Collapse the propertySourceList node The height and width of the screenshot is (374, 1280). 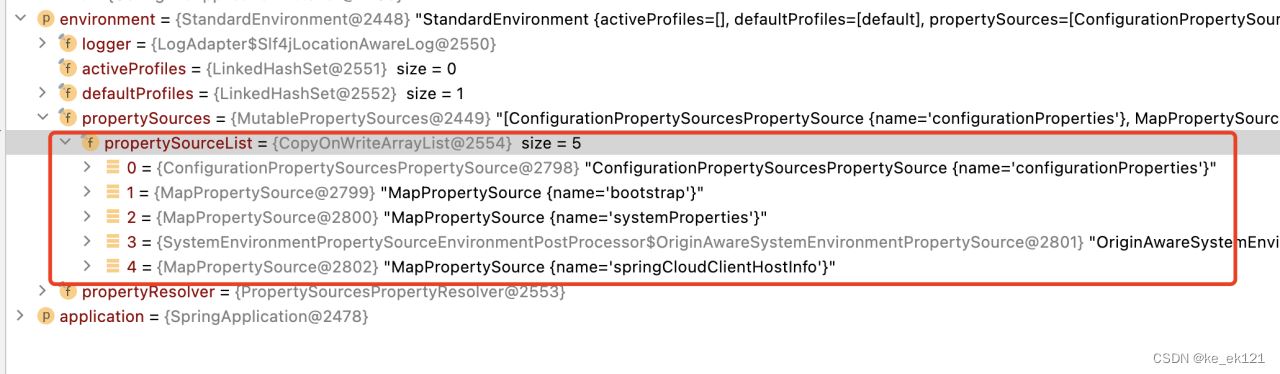pos(65,143)
